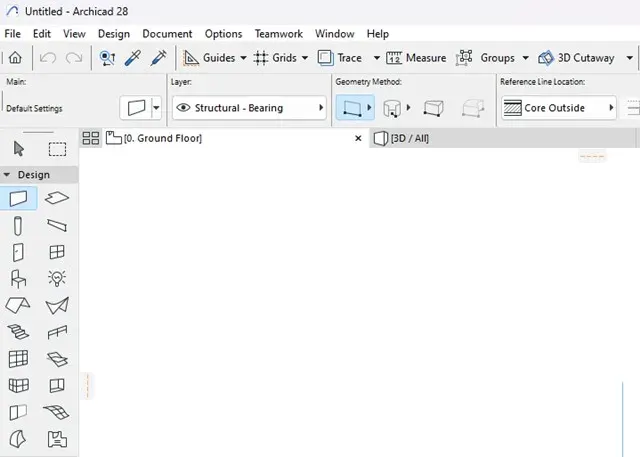Open the default settings dropdown arrow

(156, 108)
